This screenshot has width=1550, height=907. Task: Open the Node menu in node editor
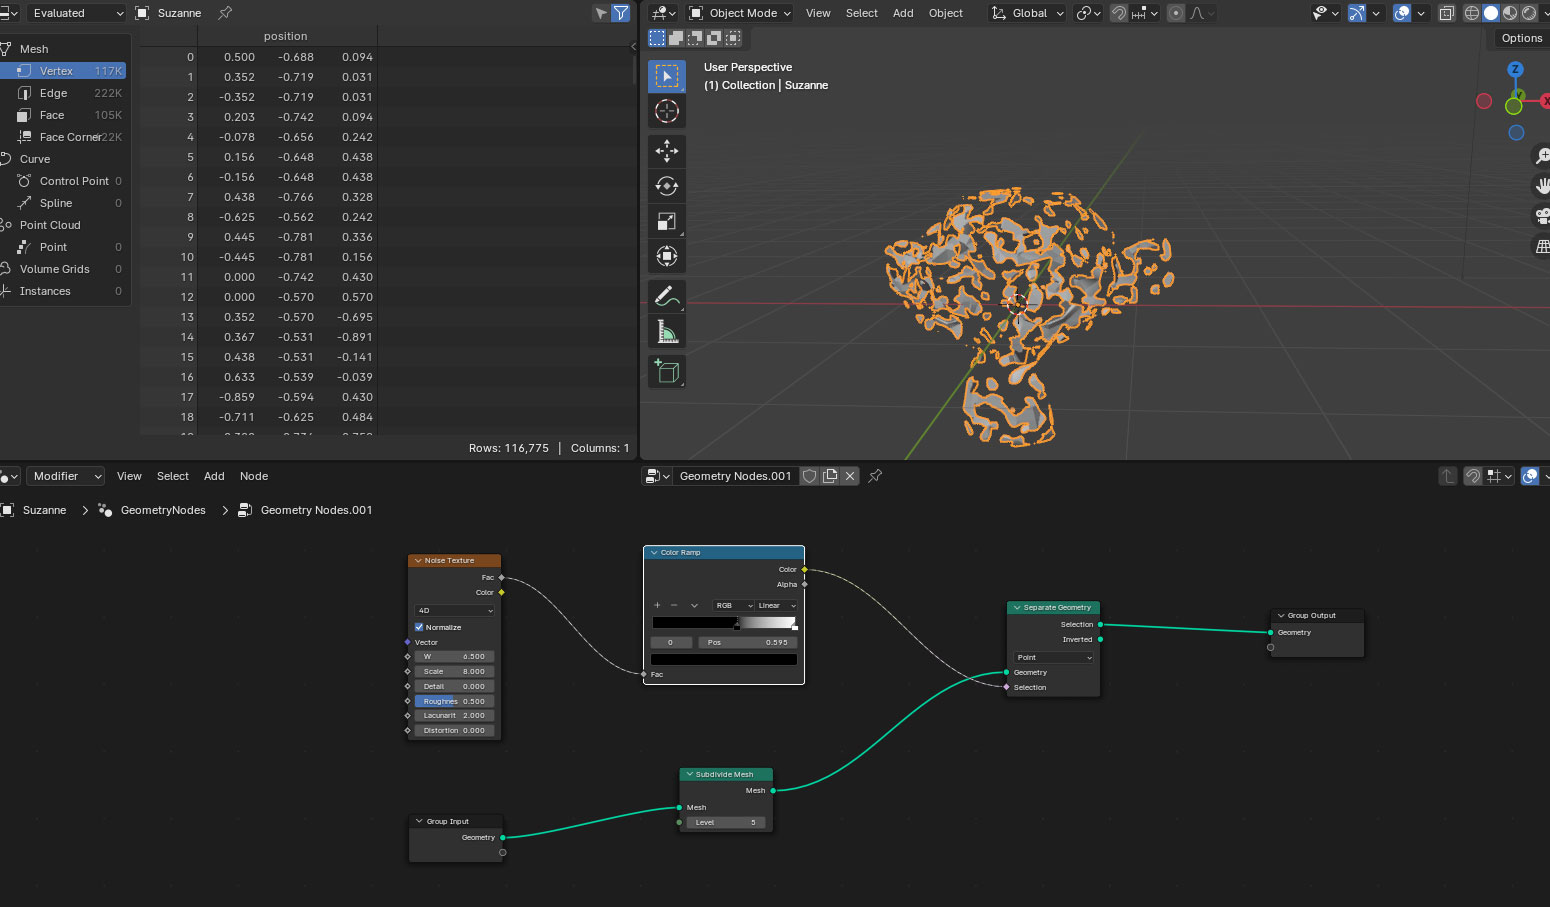click(x=254, y=476)
